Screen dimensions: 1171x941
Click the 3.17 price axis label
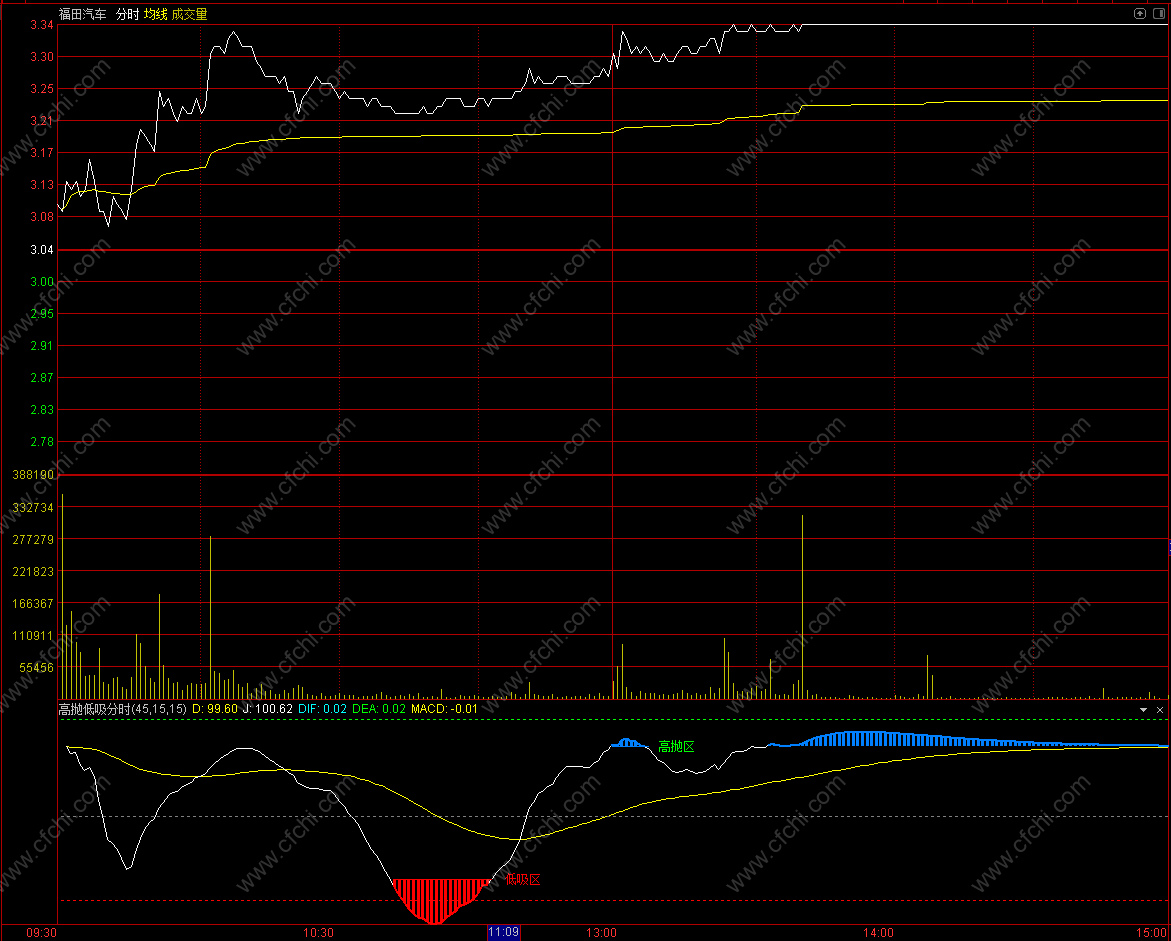pyautogui.click(x=42, y=153)
